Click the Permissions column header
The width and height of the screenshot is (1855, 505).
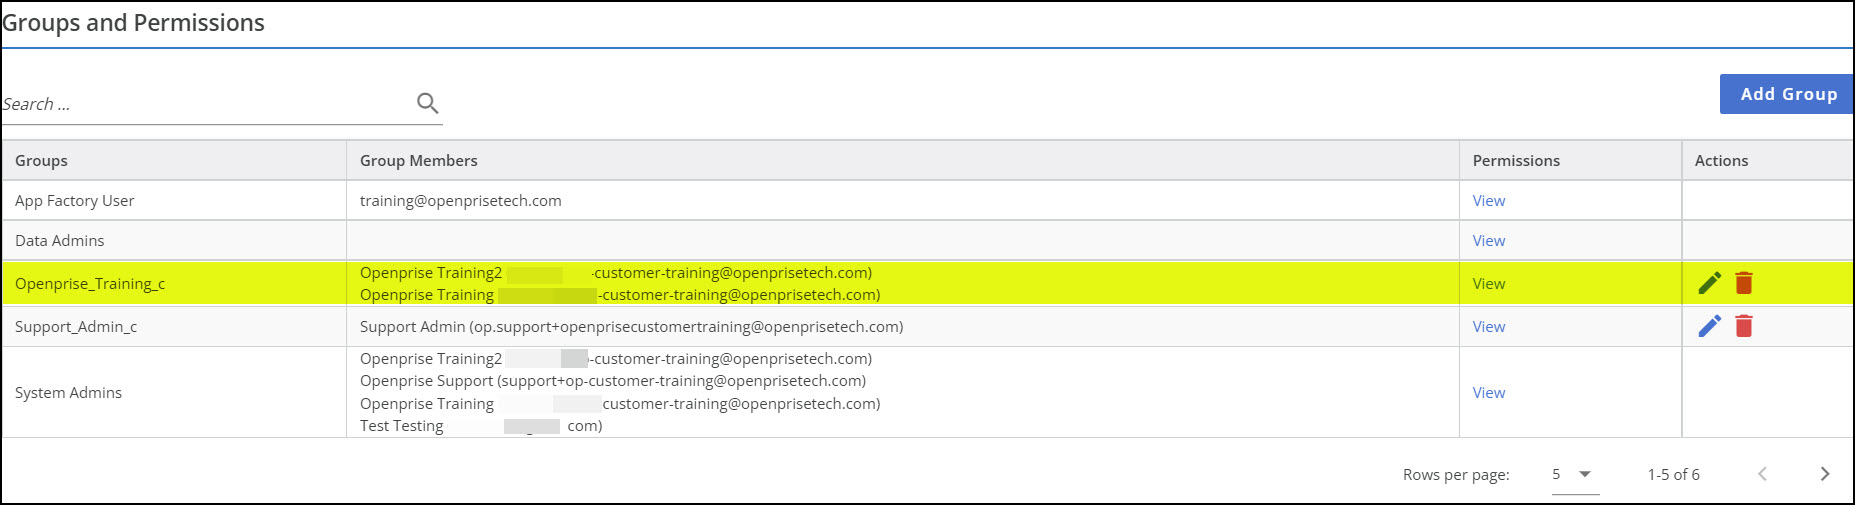[x=1515, y=161]
